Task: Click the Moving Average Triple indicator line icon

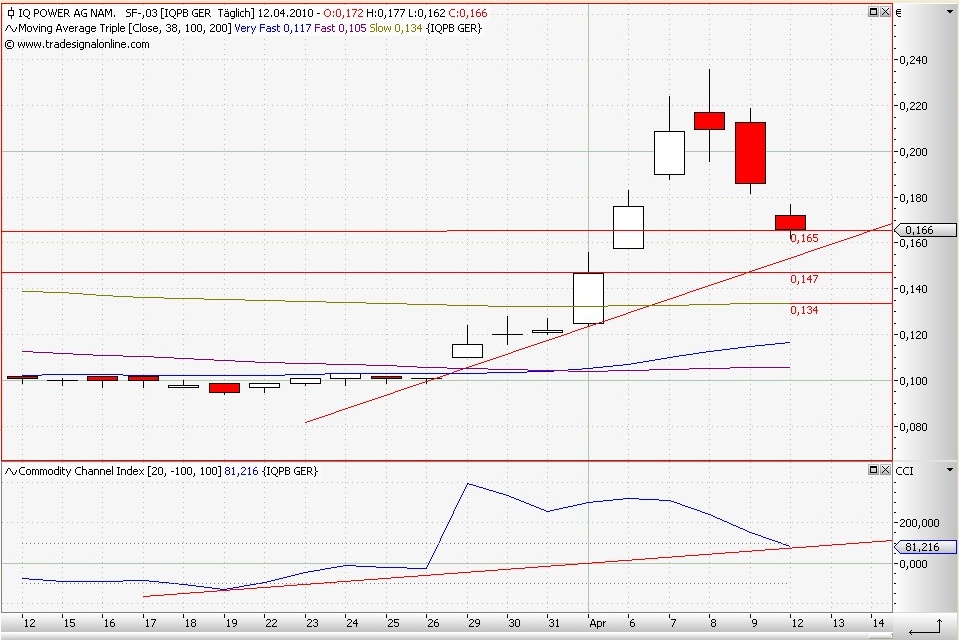Action: 11,28
